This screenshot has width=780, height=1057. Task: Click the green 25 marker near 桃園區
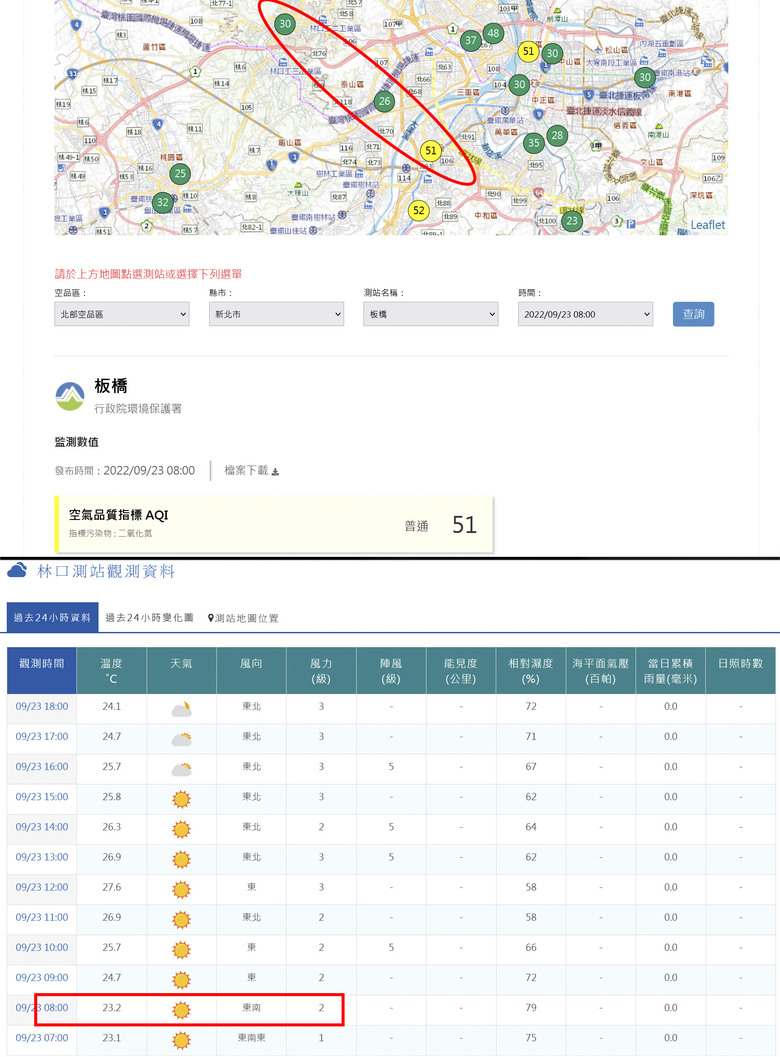179,174
